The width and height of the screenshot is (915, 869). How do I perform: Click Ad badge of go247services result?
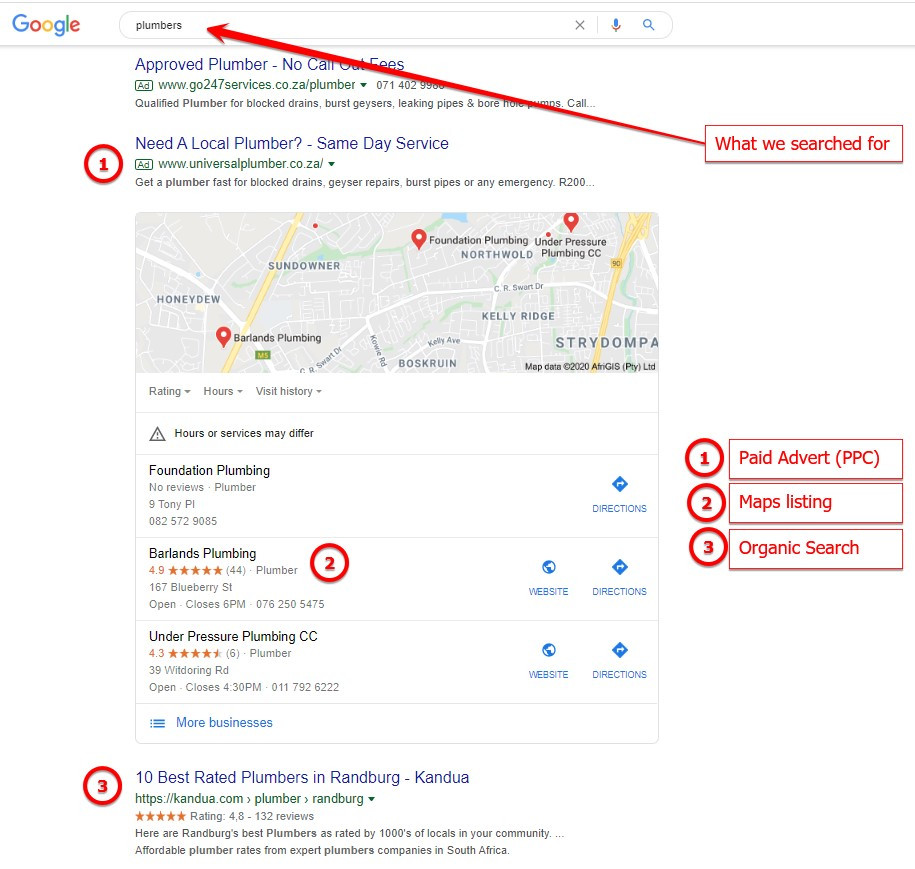click(x=144, y=85)
